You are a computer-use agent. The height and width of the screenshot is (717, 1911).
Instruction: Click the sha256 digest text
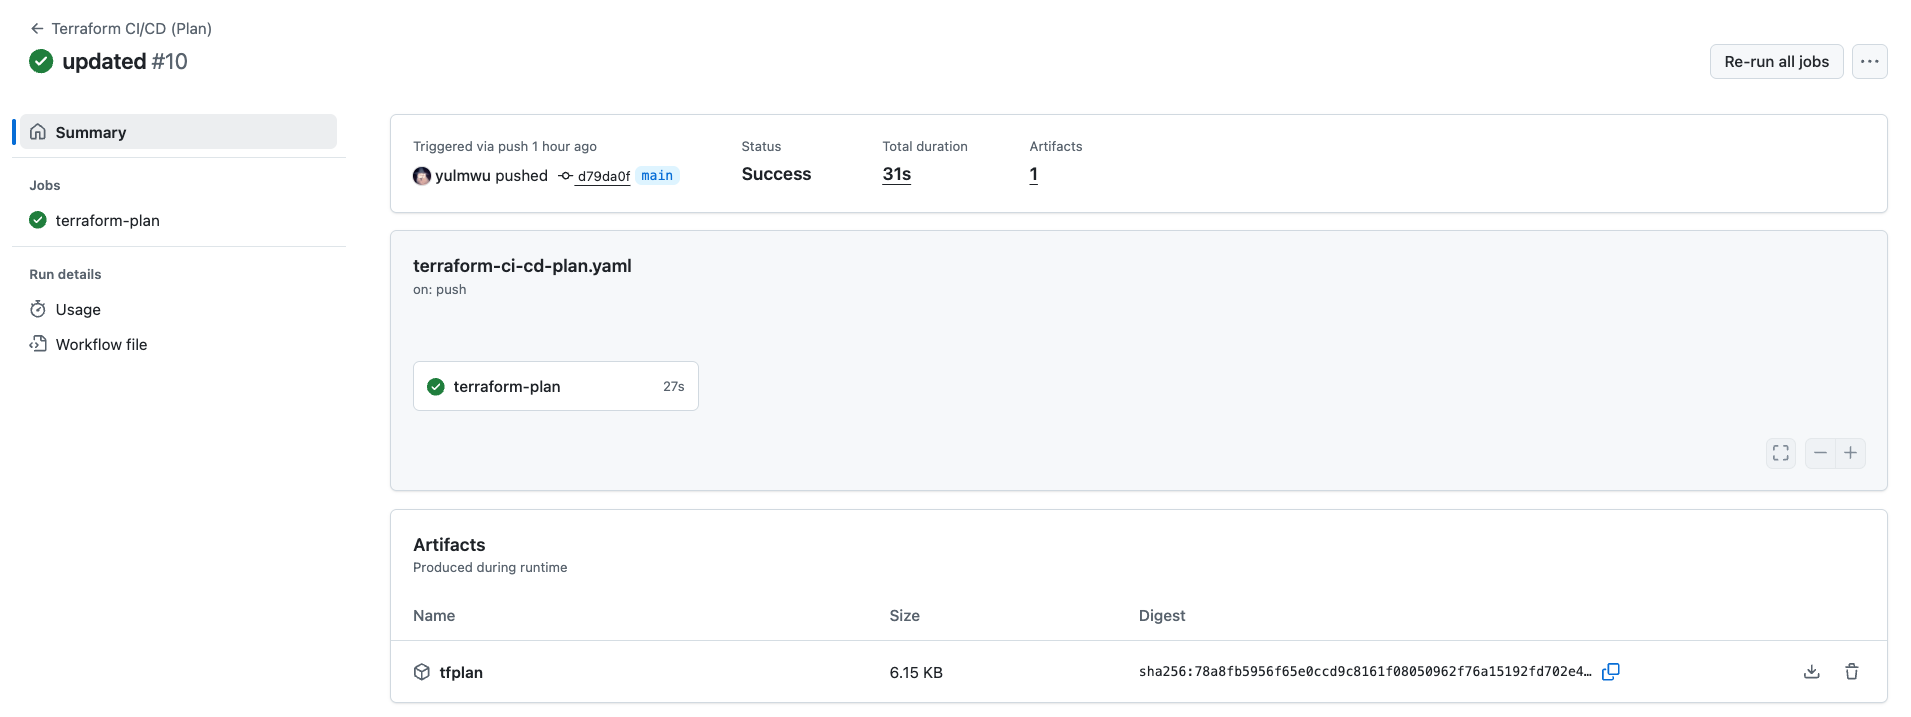pos(1365,672)
